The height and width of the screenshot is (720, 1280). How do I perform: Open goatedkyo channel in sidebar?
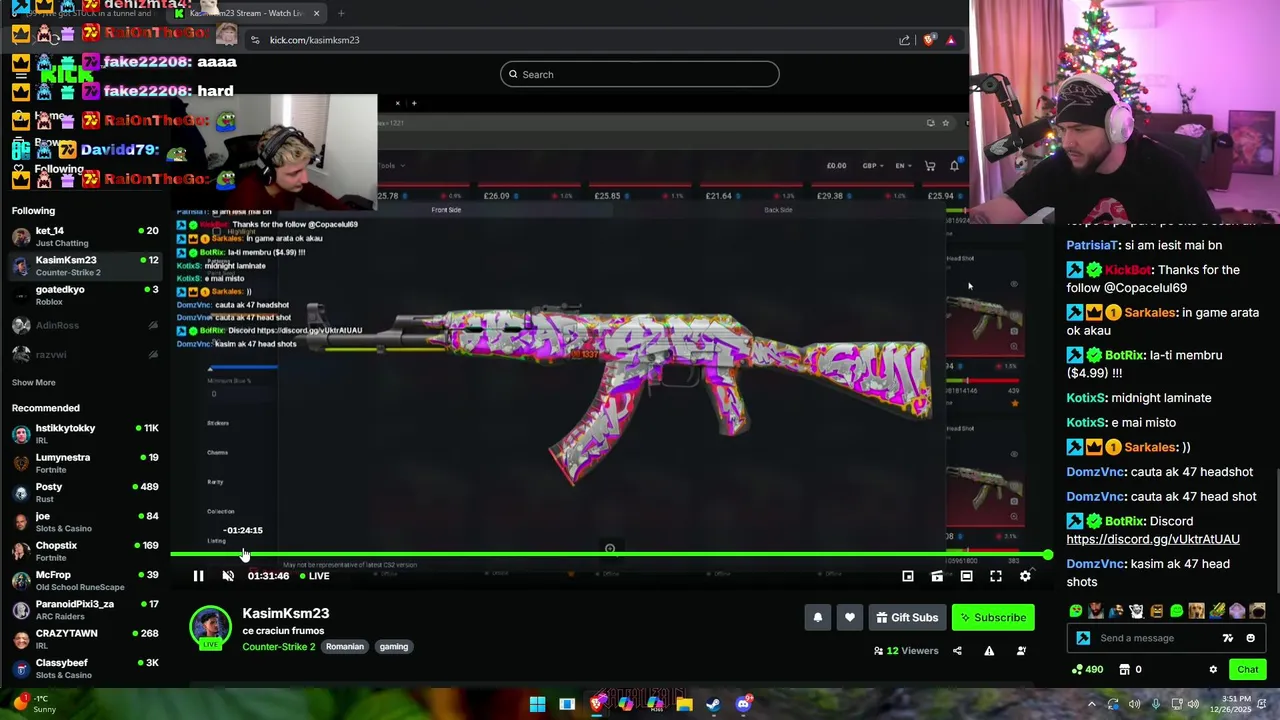85,295
